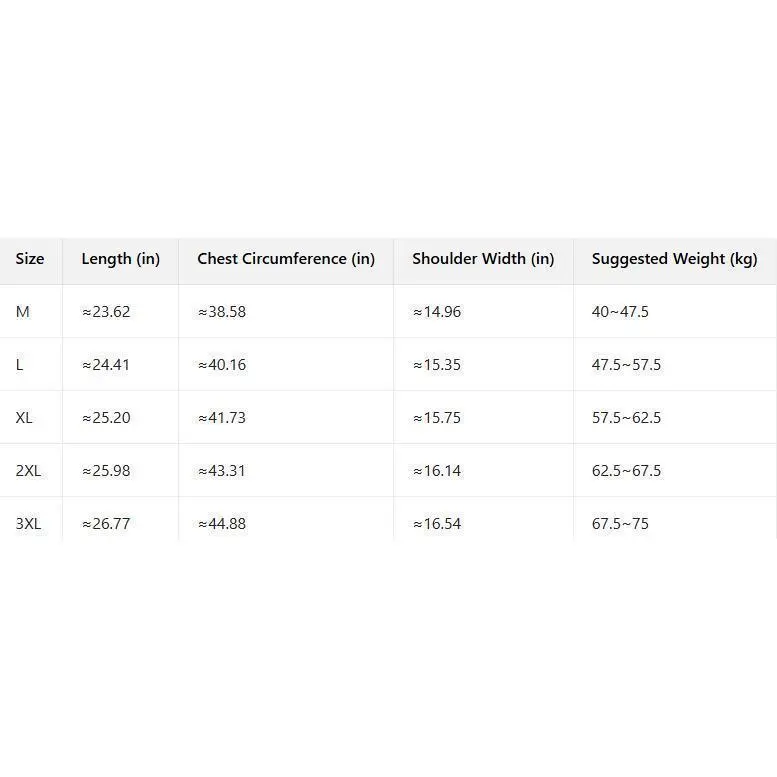
Task: Click the XL size row label
Action: pos(24,418)
